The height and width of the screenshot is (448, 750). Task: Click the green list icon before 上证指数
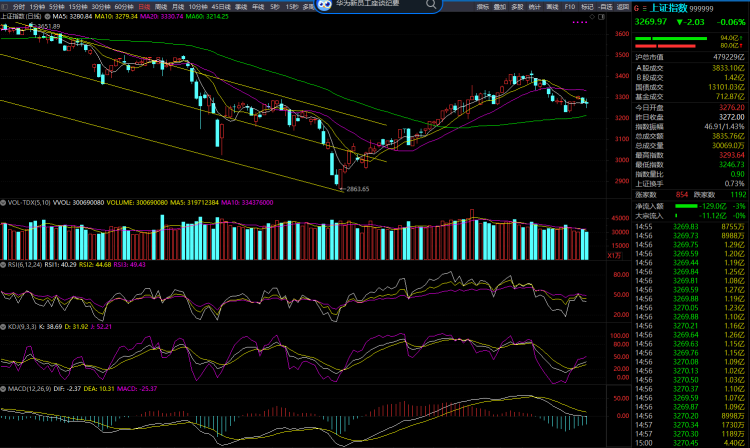(644, 6)
